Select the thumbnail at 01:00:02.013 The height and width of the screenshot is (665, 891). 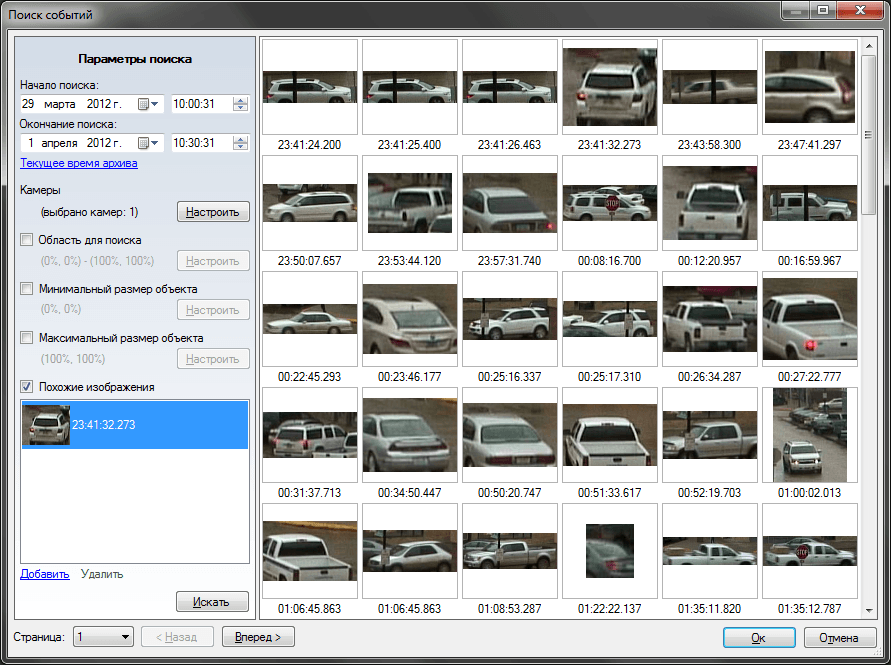pyautogui.click(x=810, y=436)
